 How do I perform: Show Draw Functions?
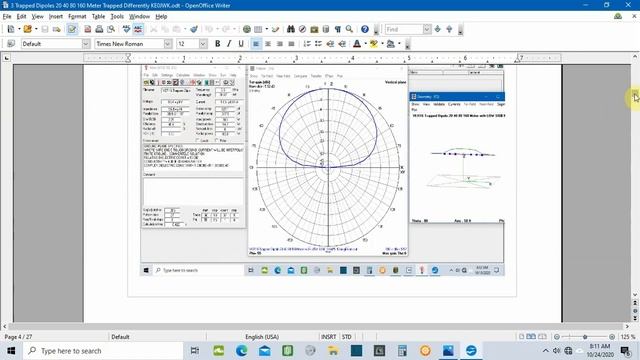(276, 29)
